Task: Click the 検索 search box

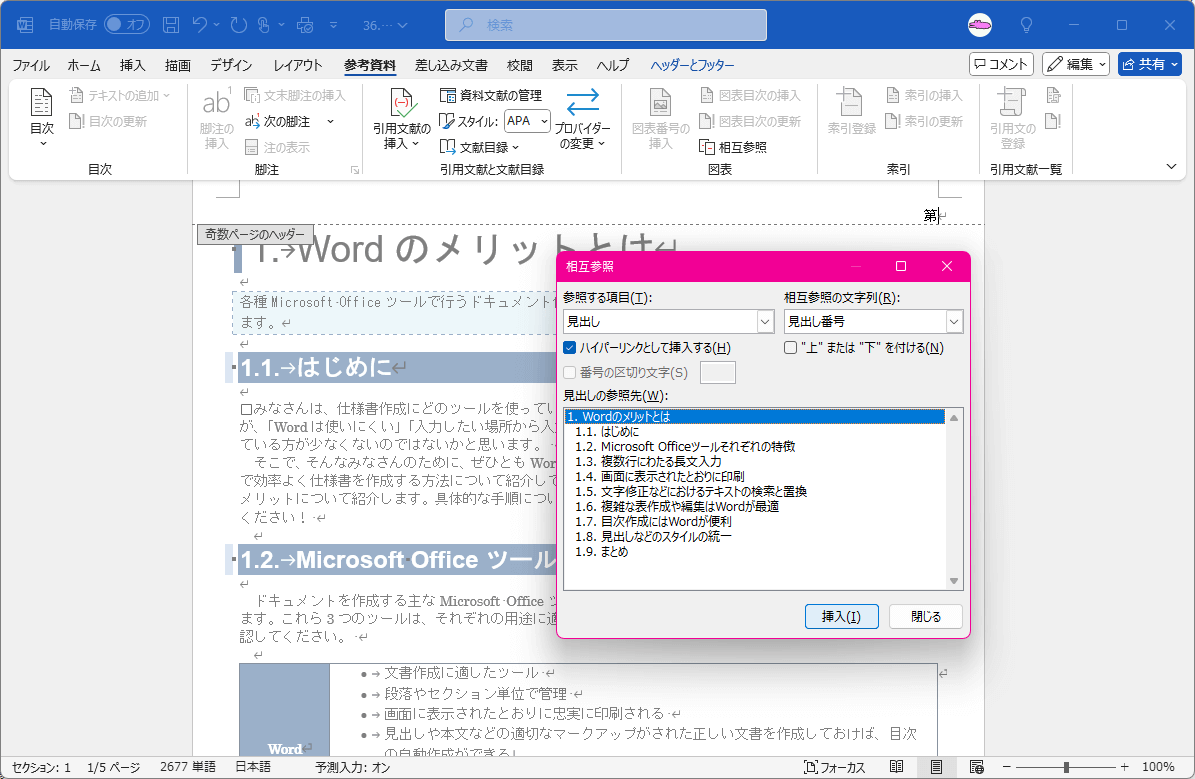Action: pos(606,25)
